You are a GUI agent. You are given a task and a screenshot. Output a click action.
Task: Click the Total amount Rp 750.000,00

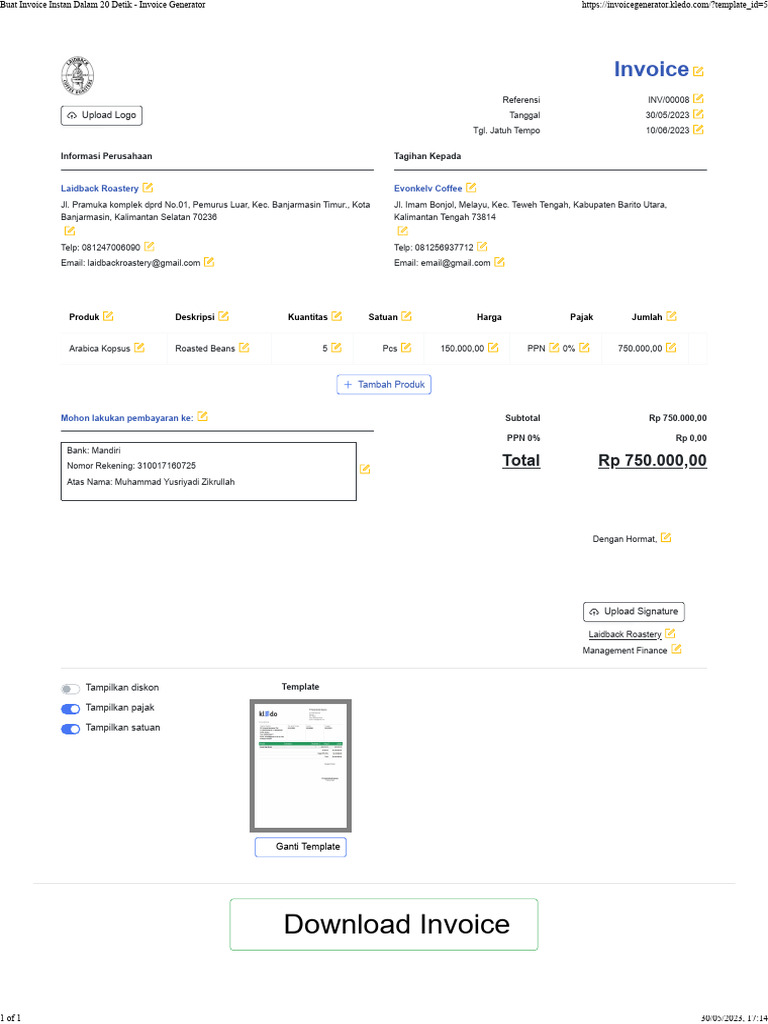click(x=652, y=460)
